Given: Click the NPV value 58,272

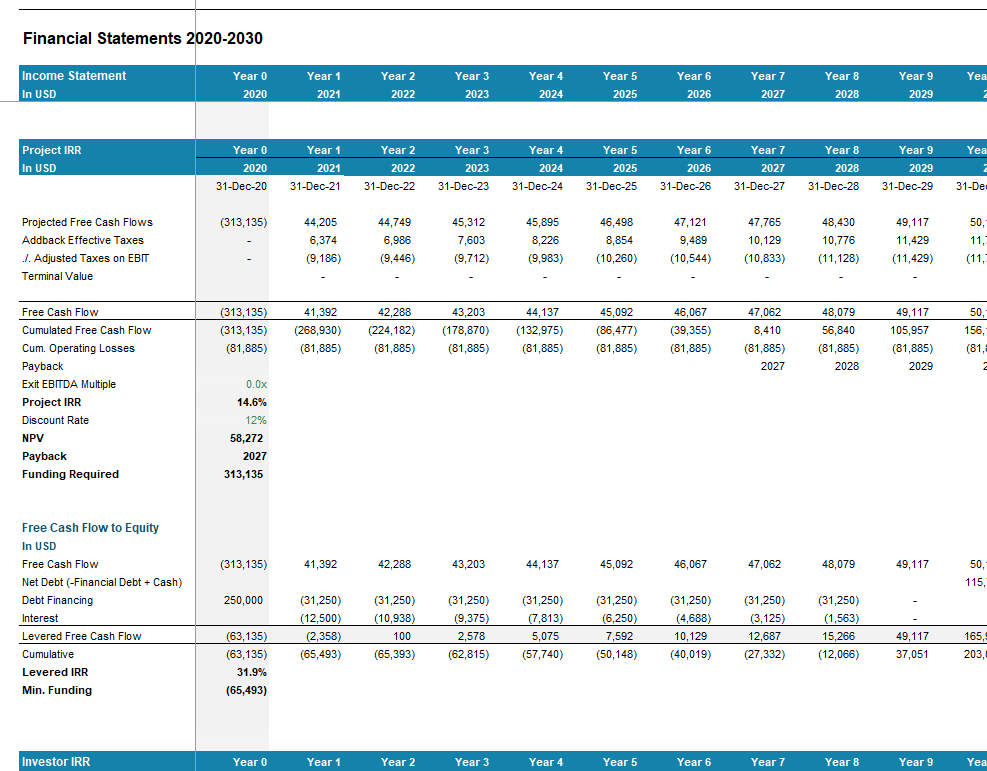Looking at the screenshot, I should [x=247, y=438].
